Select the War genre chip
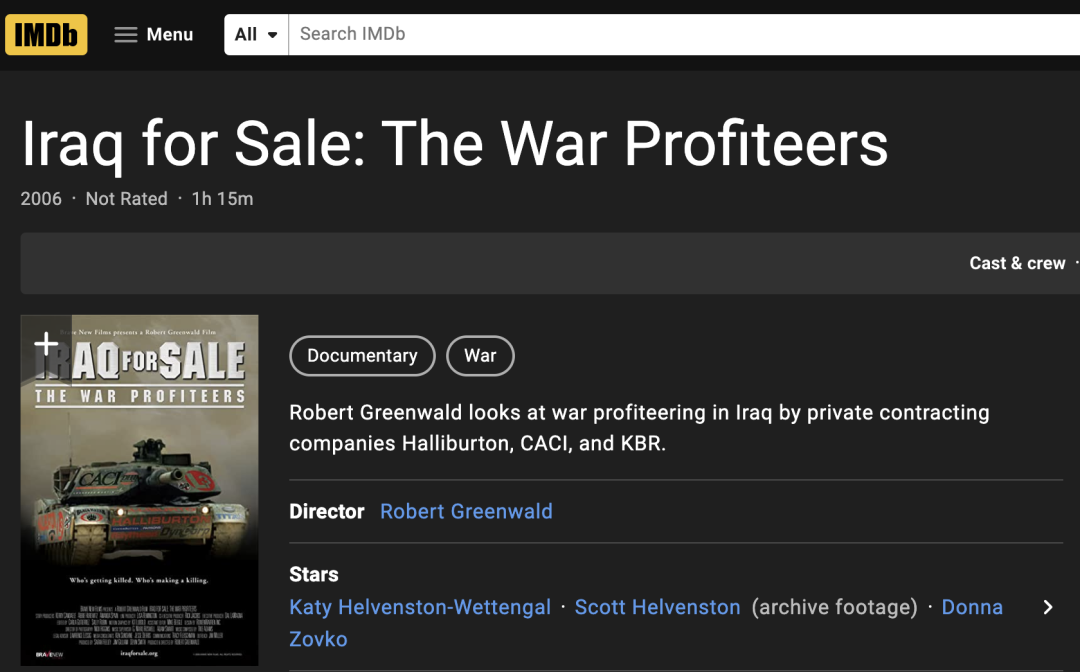 pos(480,356)
